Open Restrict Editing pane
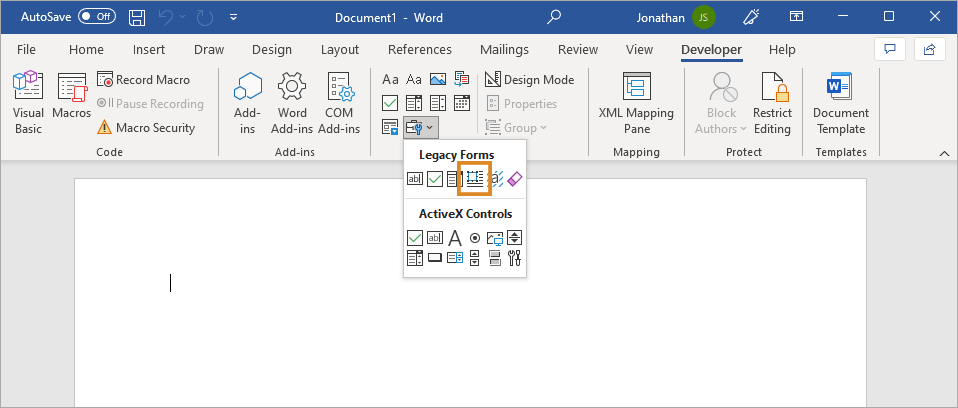The height and width of the screenshot is (408, 958). click(772, 103)
